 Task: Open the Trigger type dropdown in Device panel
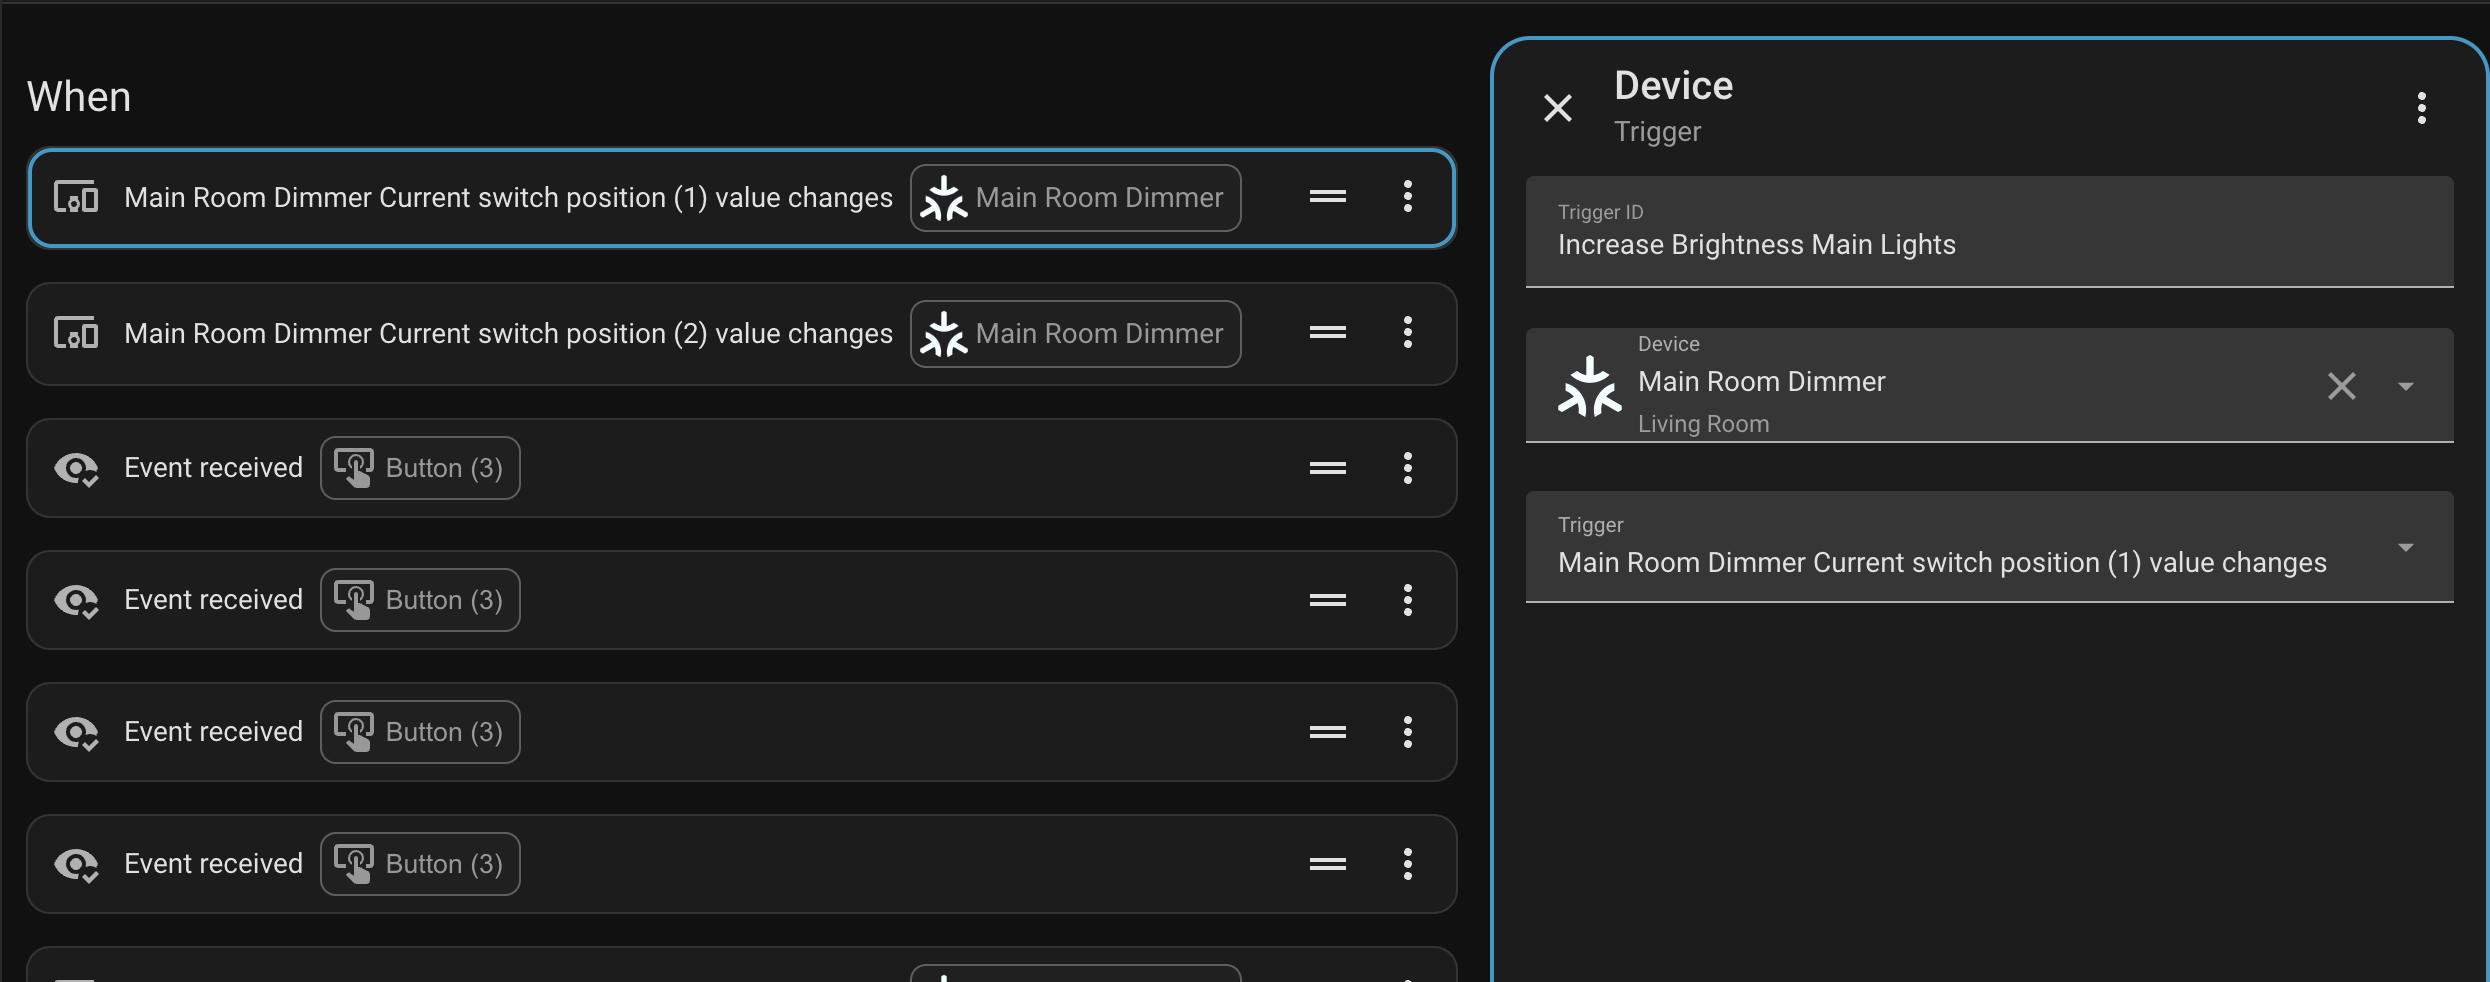[1989, 547]
